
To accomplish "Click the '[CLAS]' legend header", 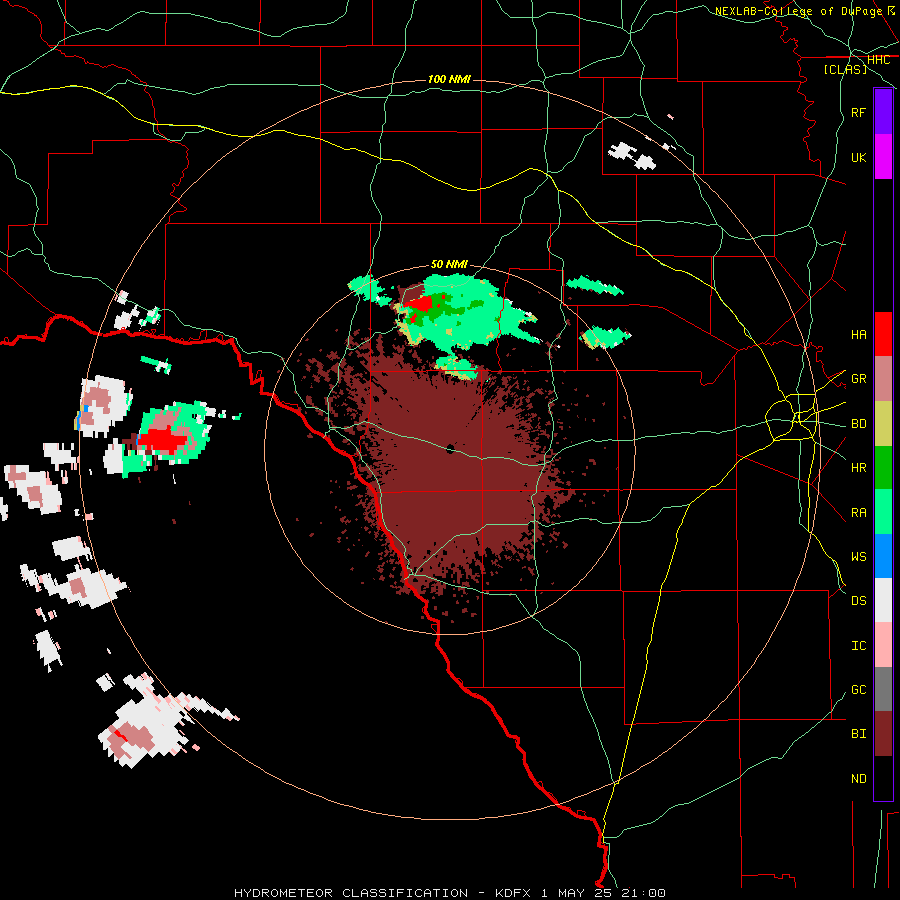I will [845, 69].
